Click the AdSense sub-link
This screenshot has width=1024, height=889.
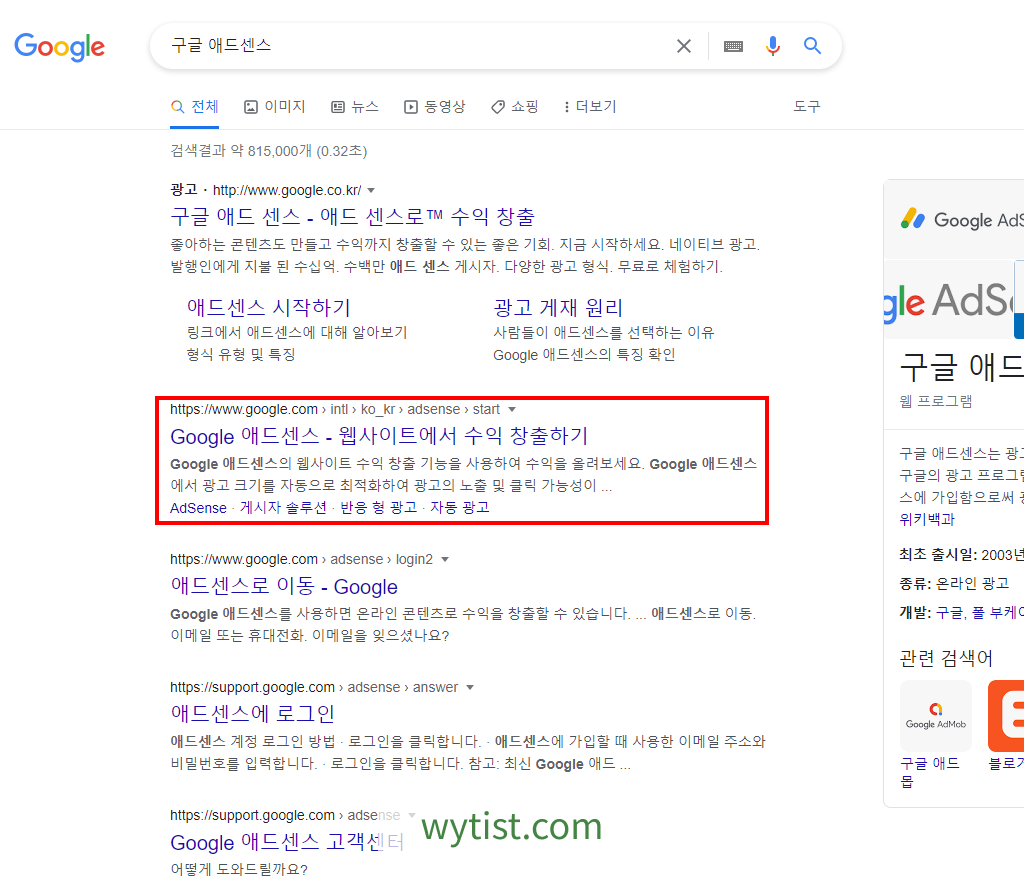(x=199, y=508)
